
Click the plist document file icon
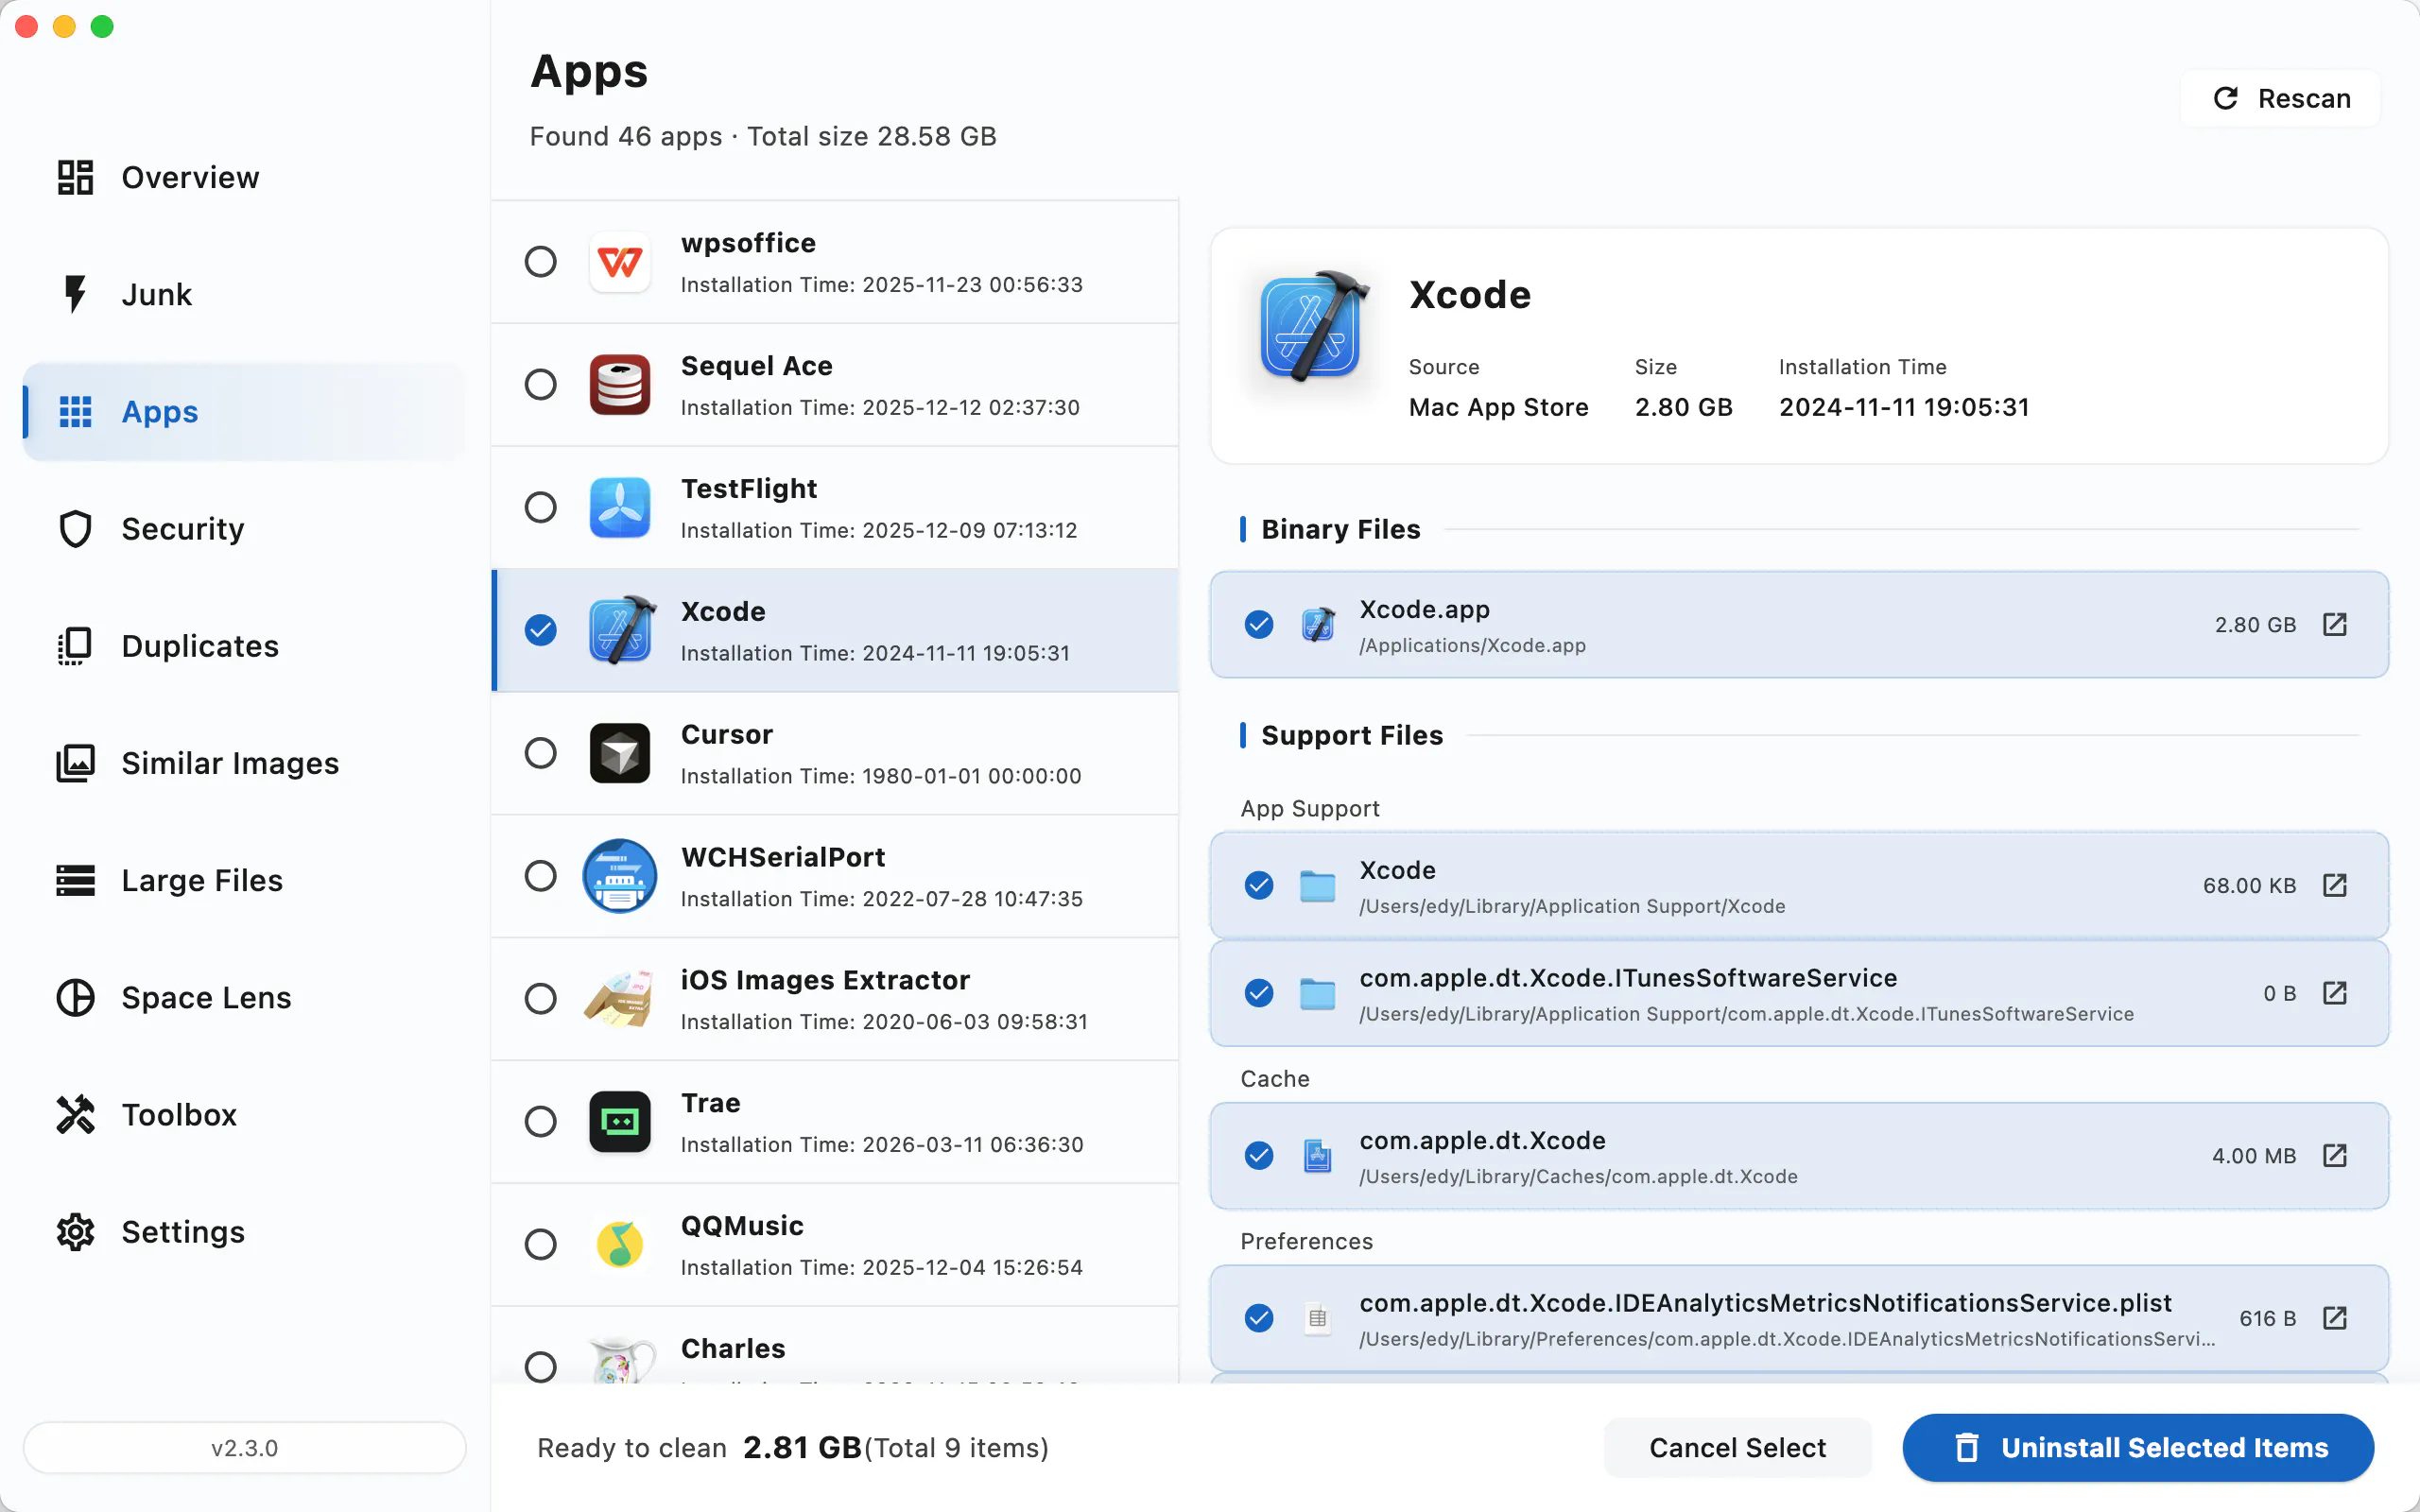[1318, 1318]
